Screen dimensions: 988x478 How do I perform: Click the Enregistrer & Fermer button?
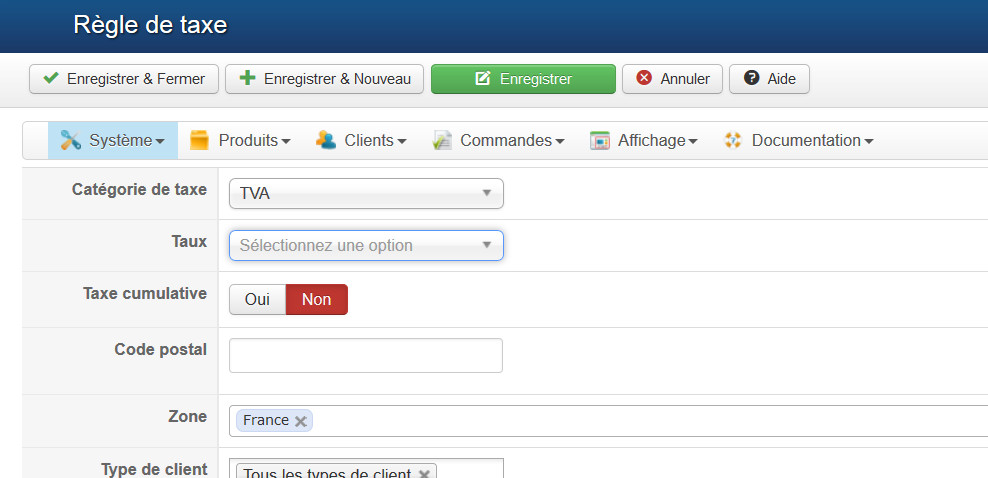pos(124,79)
